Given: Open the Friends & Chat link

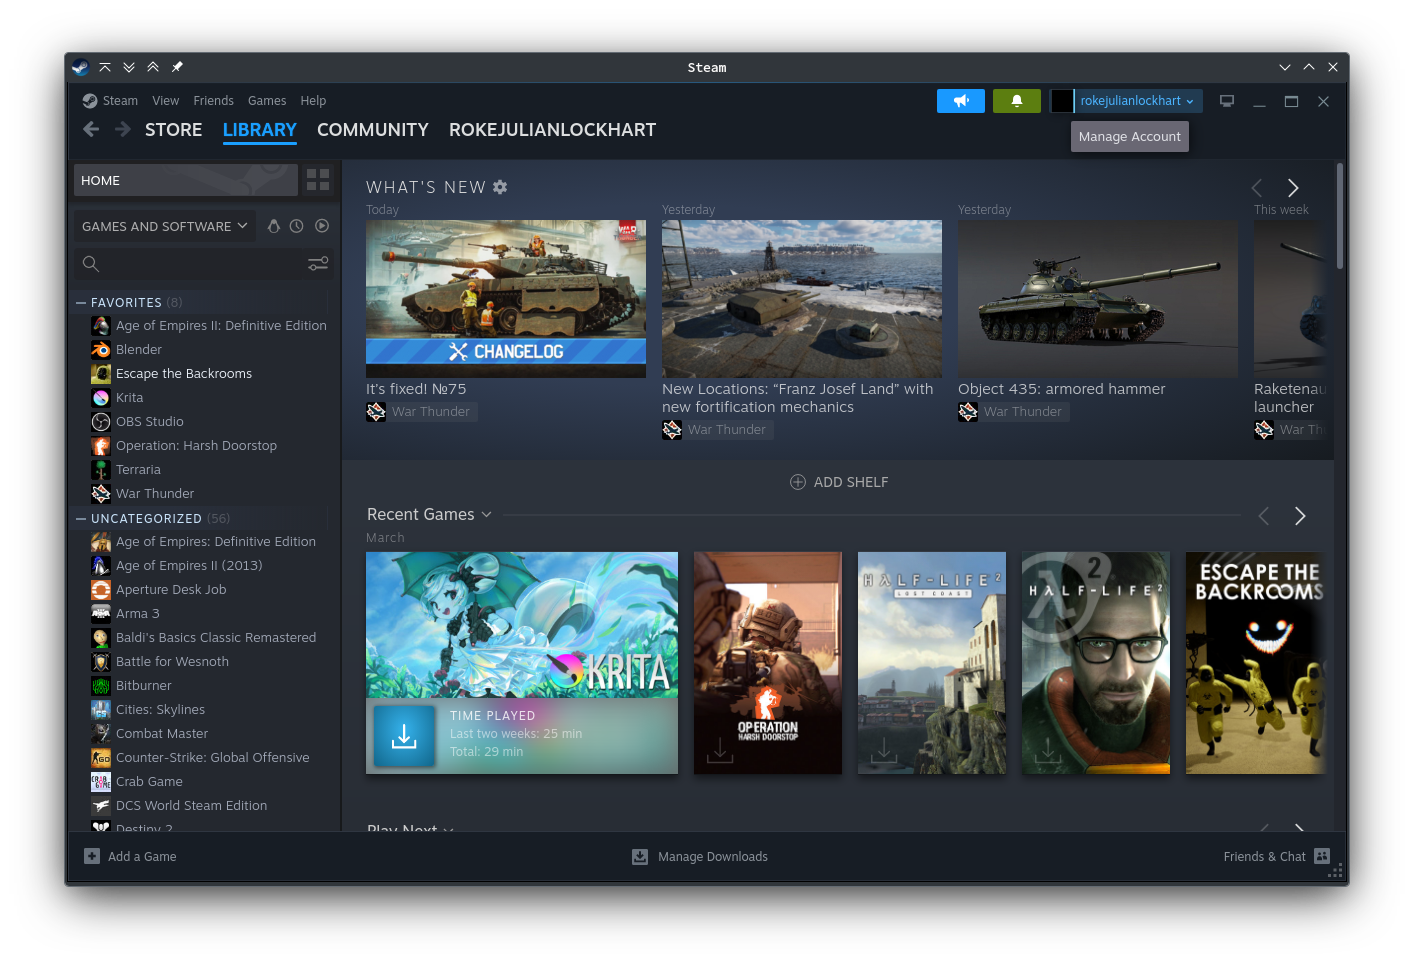Looking at the screenshot, I should 1264,857.
